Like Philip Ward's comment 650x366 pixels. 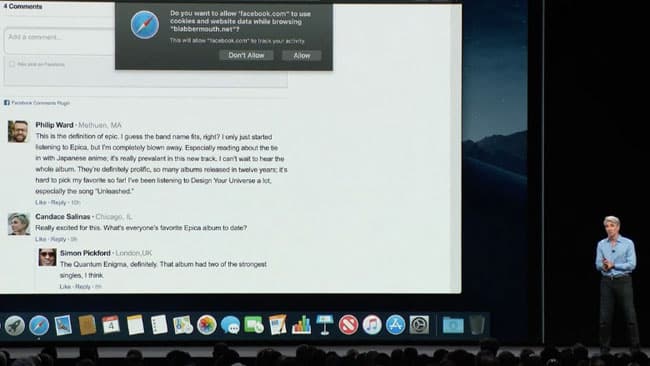pos(41,202)
